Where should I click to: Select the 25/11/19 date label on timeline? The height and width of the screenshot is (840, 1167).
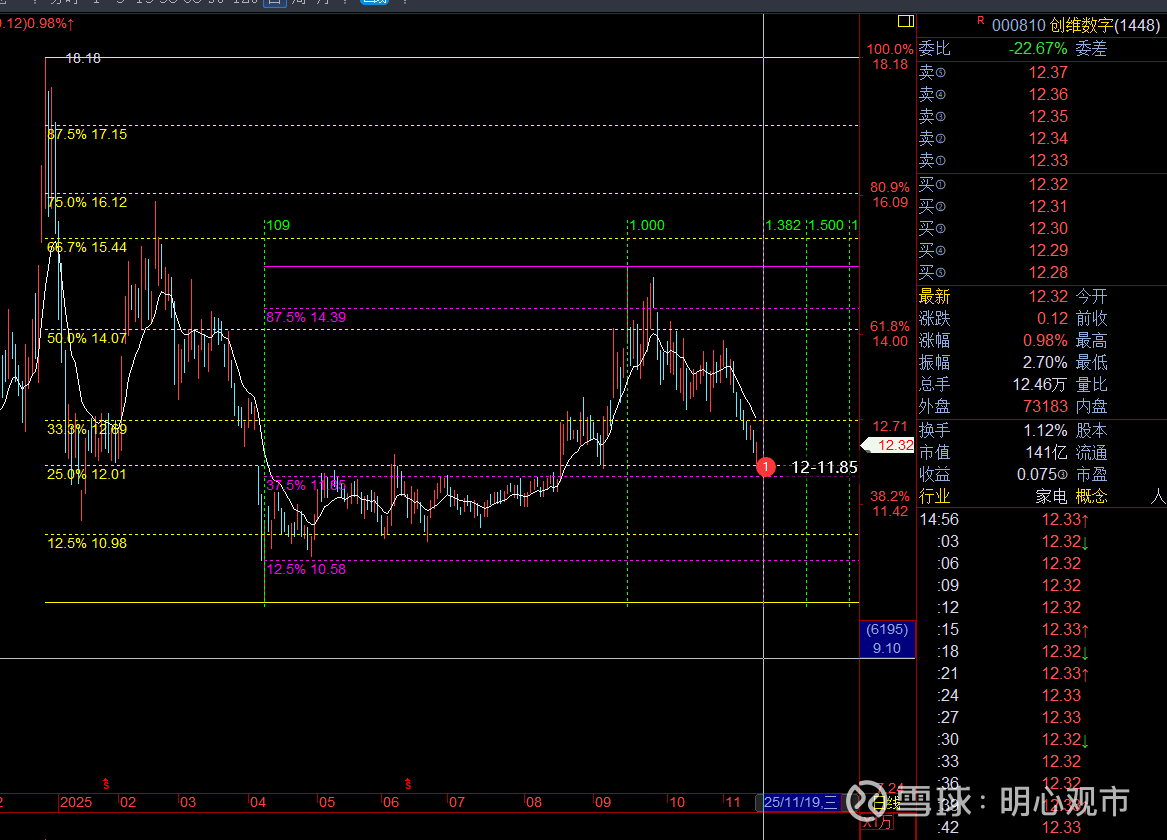point(800,803)
